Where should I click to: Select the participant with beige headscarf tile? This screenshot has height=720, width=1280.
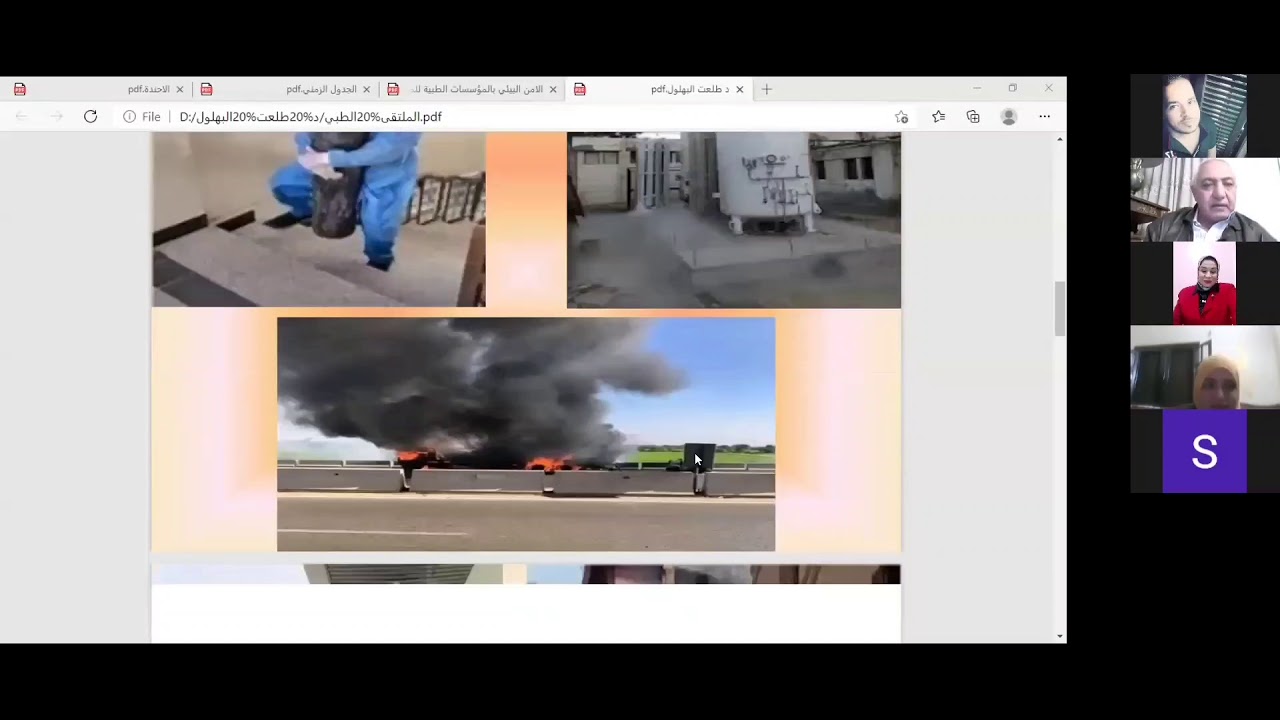click(x=1205, y=368)
